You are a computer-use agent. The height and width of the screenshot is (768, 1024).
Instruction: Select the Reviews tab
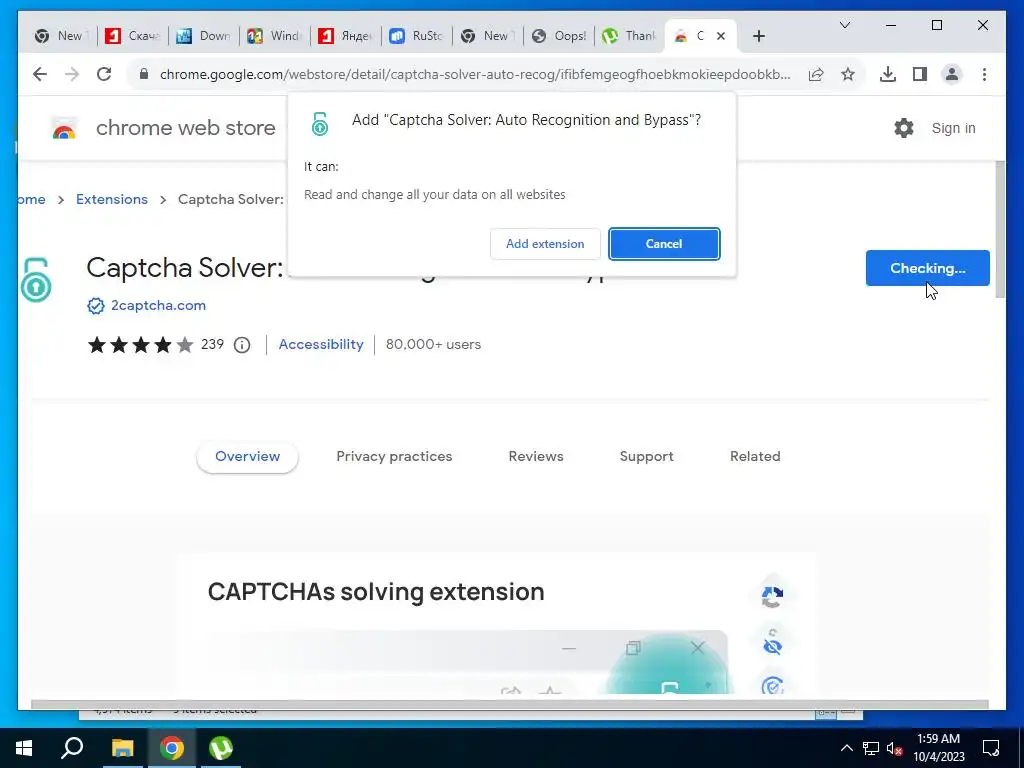536,456
